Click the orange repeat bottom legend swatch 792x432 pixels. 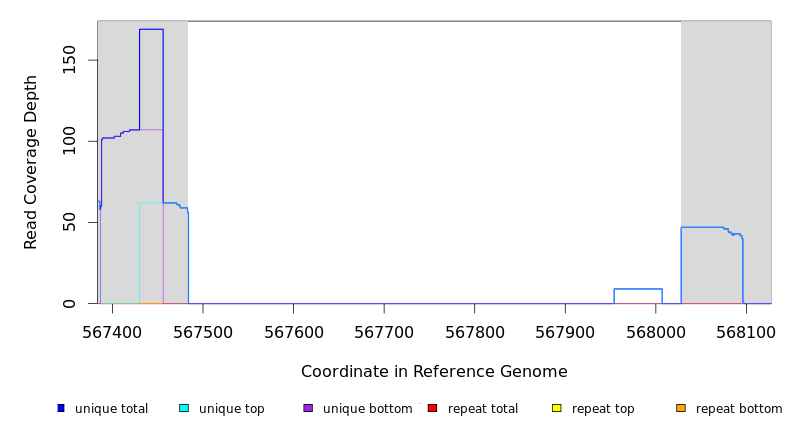pos(681,408)
